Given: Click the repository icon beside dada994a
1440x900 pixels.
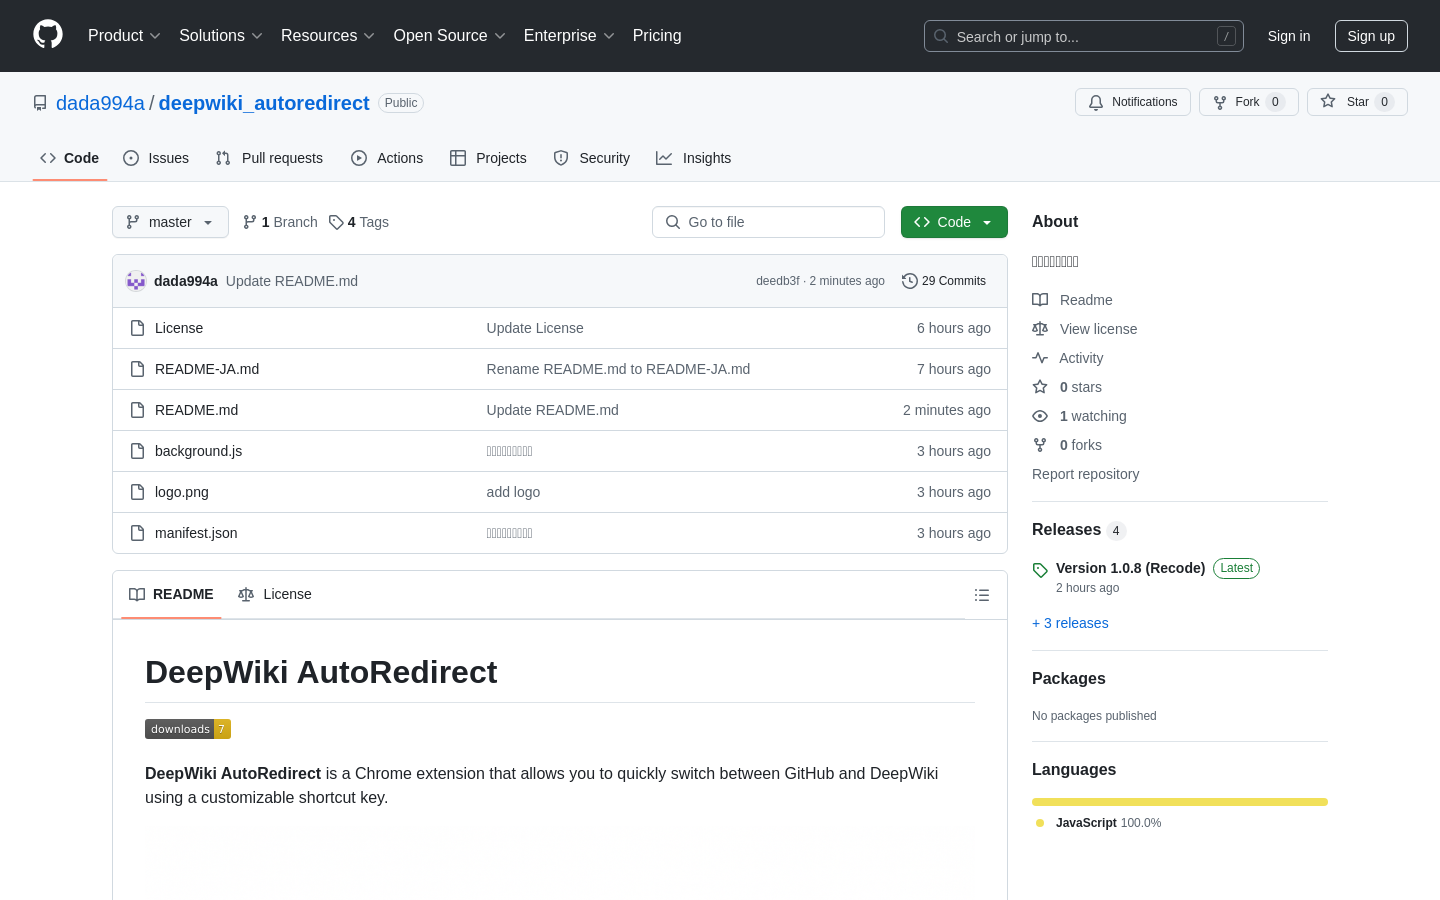Looking at the screenshot, I should (x=40, y=103).
